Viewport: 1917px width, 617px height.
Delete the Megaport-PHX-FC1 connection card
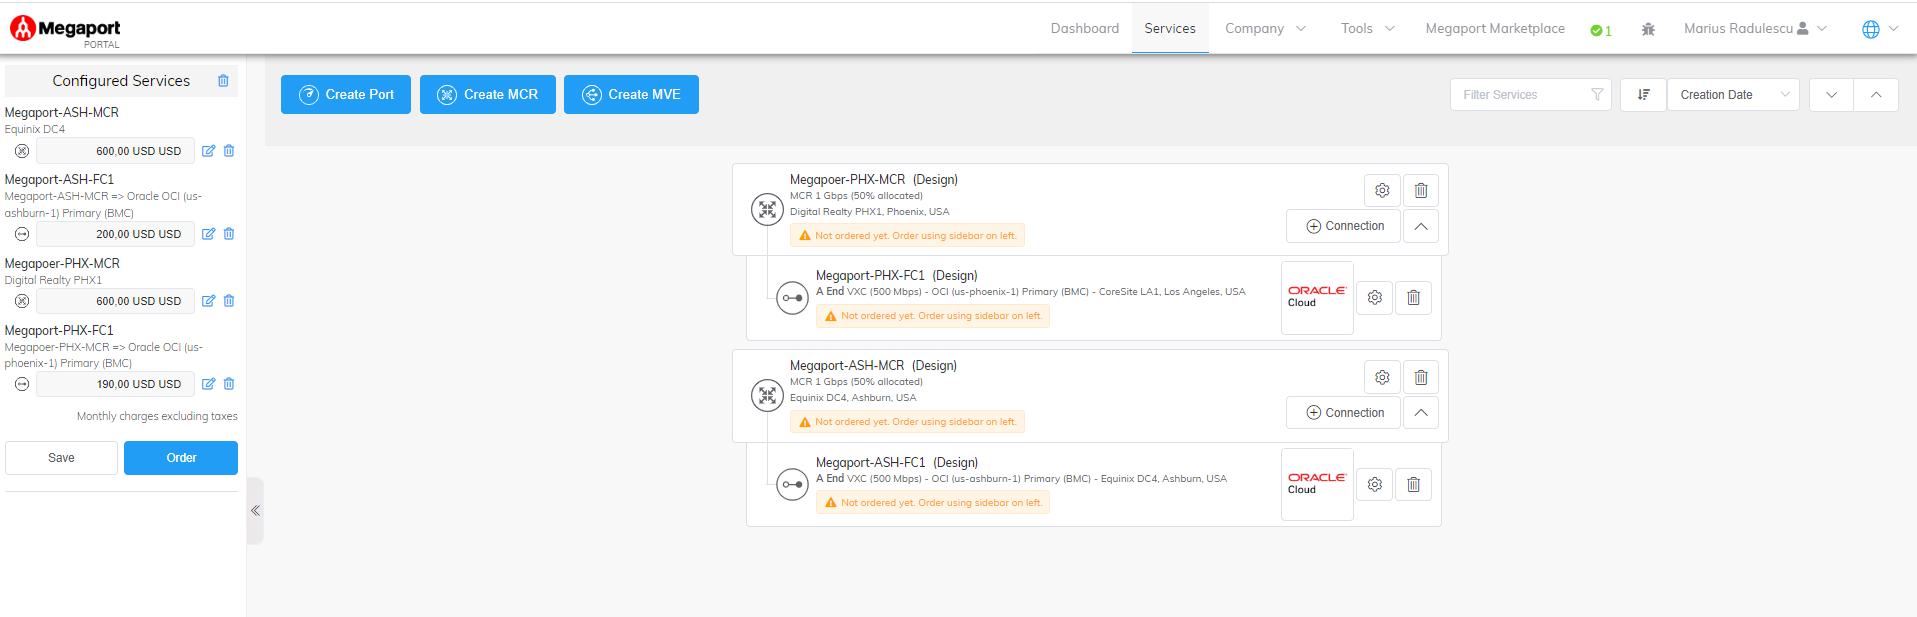[x=1413, y=297]
